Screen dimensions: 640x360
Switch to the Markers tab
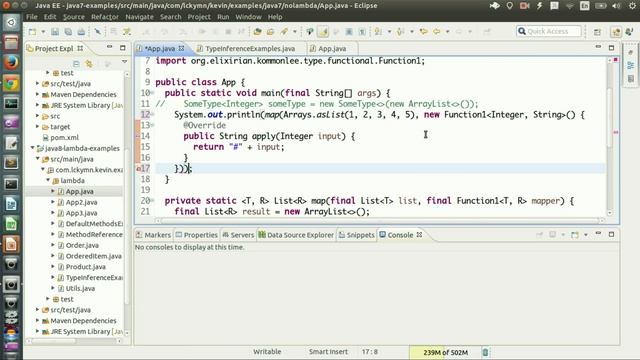coord(153,235)
